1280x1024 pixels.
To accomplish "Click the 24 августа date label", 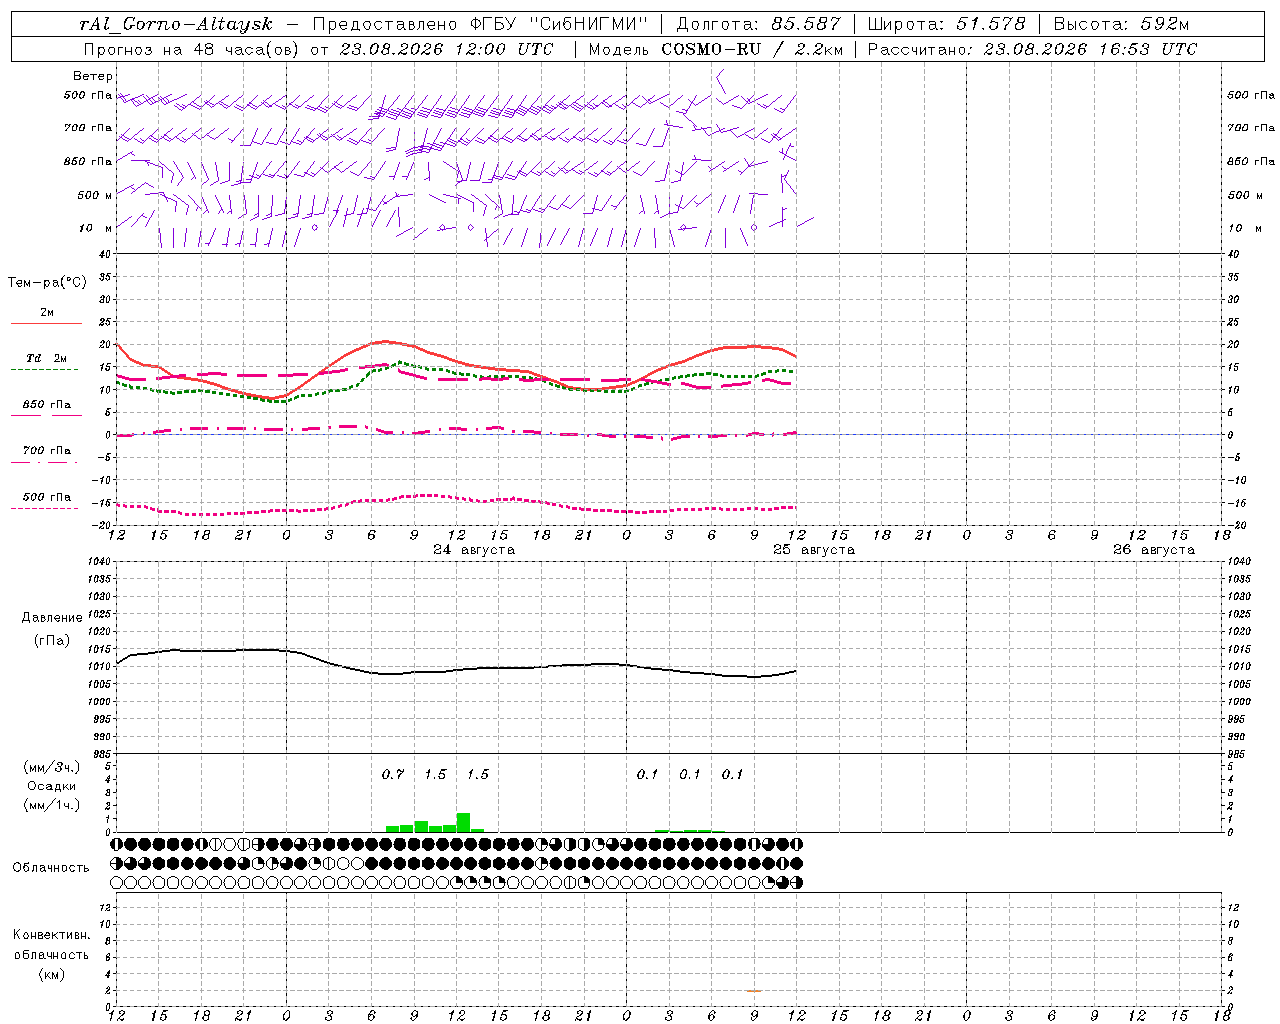I will tap(474, 550).
